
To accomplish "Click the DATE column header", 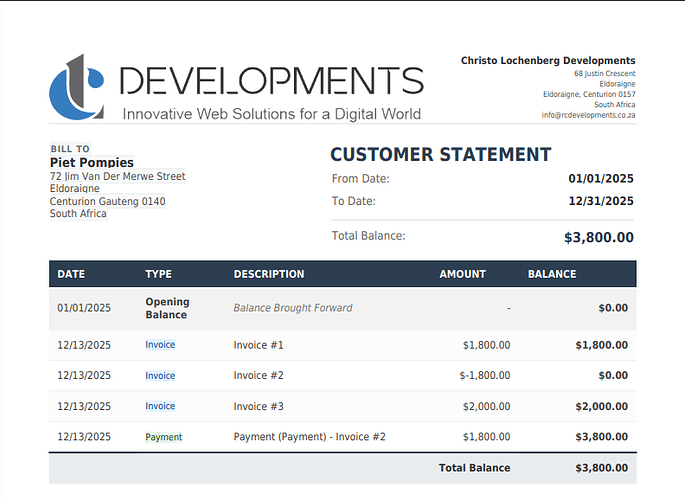I will coord(71,274).
